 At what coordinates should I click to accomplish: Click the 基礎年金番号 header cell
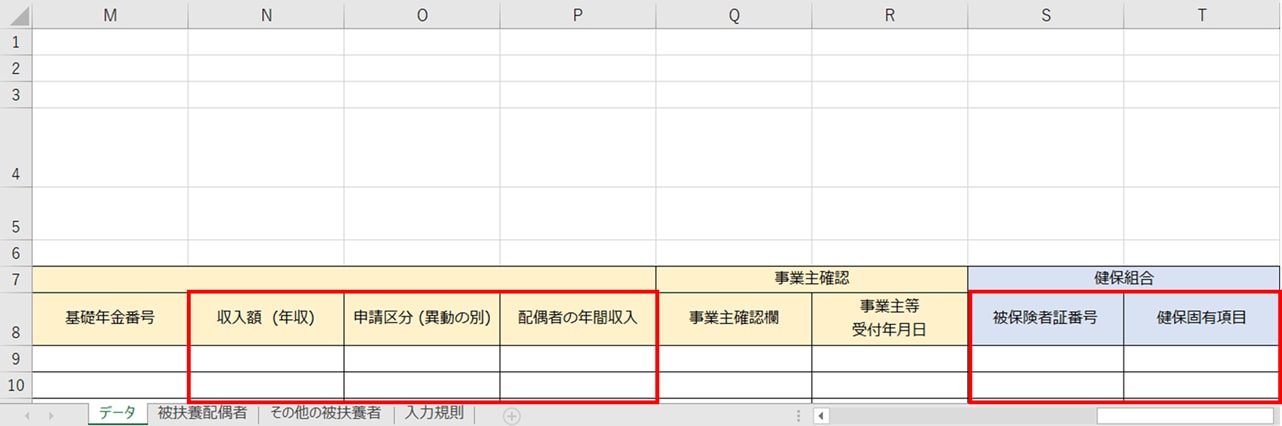pyautogui.click(x=110, y=319)
